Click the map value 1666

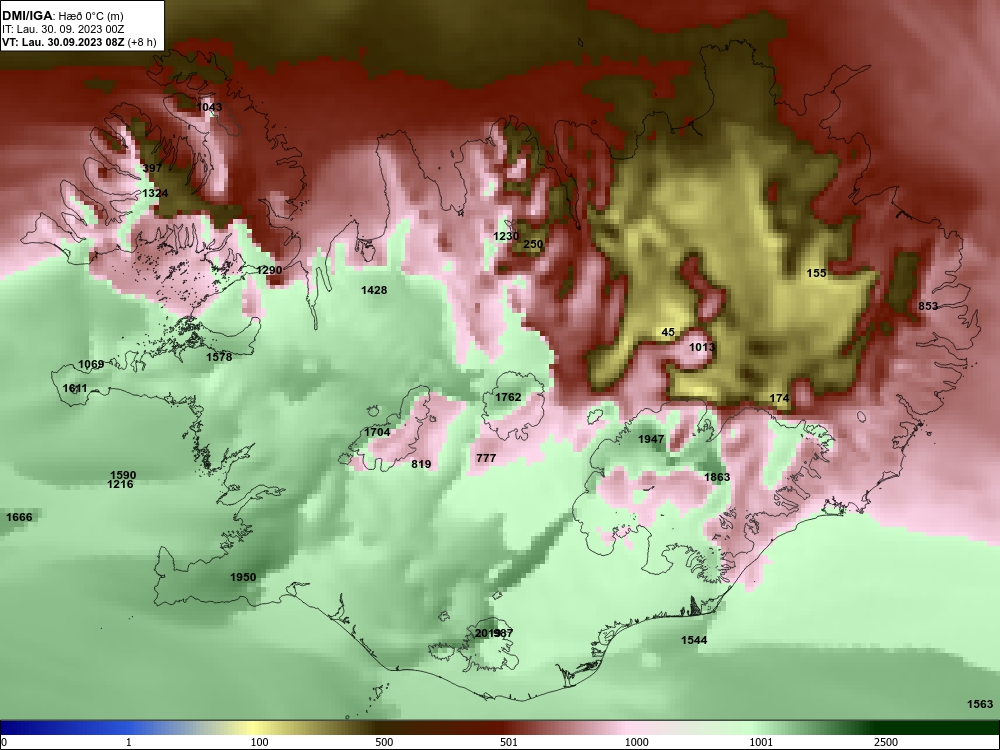(x=18, y=517)
